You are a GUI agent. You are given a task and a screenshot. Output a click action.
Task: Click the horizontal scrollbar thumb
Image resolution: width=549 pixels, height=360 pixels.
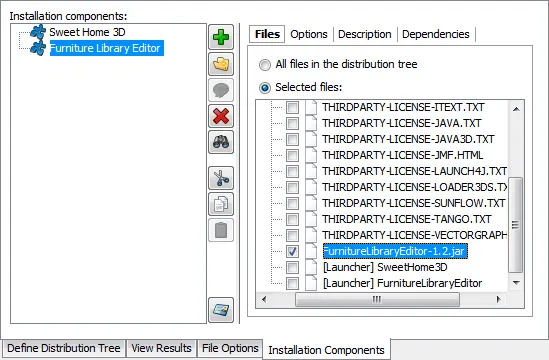[x=377, y=299]
